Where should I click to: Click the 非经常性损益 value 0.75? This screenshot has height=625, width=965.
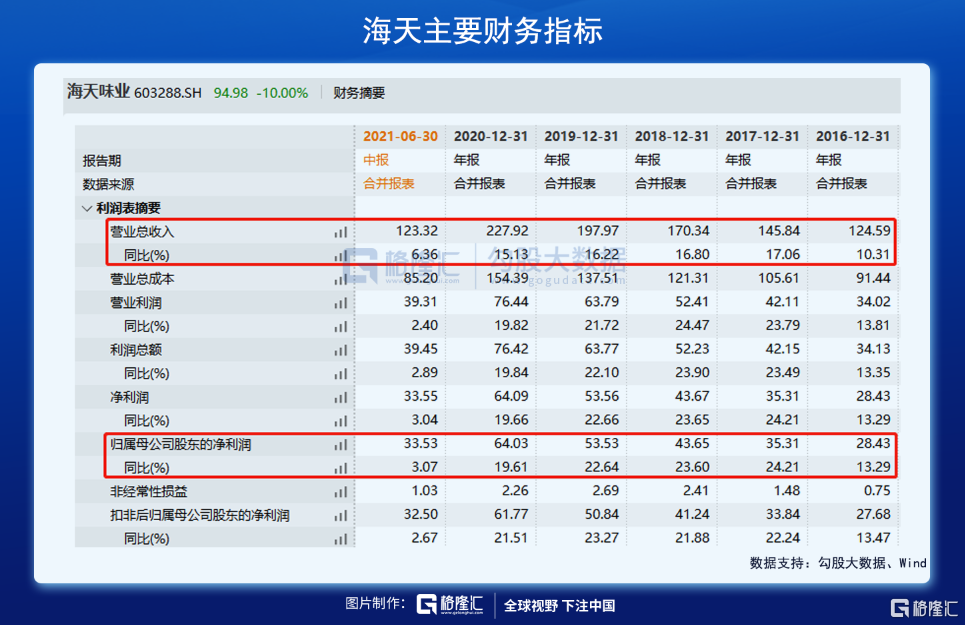(x=877, y=490)
